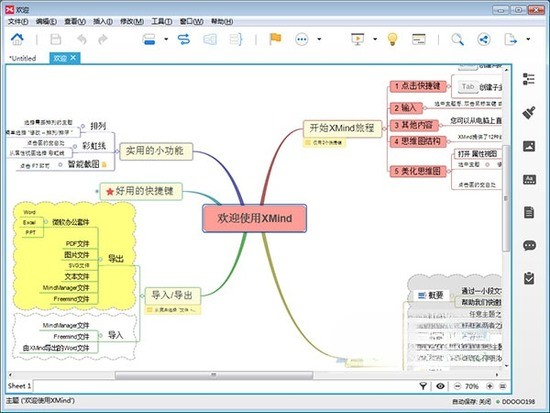
Task: Undo the last action with the back arrow
Action: point(82,39)
